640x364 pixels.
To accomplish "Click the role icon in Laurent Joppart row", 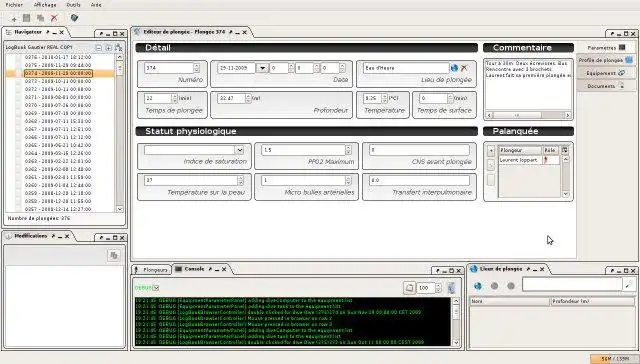I will [546, 160].
